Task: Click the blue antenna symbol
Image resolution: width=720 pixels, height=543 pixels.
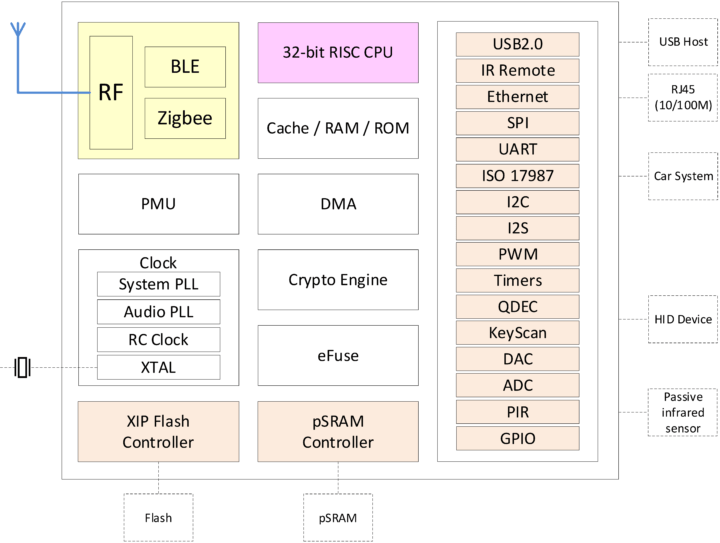Action: (x=18, y=30)
